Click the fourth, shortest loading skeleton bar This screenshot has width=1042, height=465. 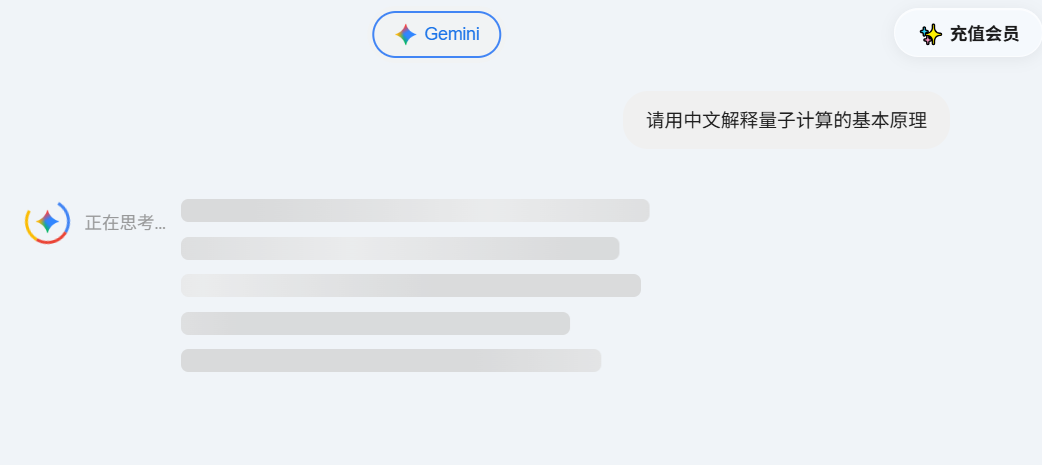(x=375, y=323)
